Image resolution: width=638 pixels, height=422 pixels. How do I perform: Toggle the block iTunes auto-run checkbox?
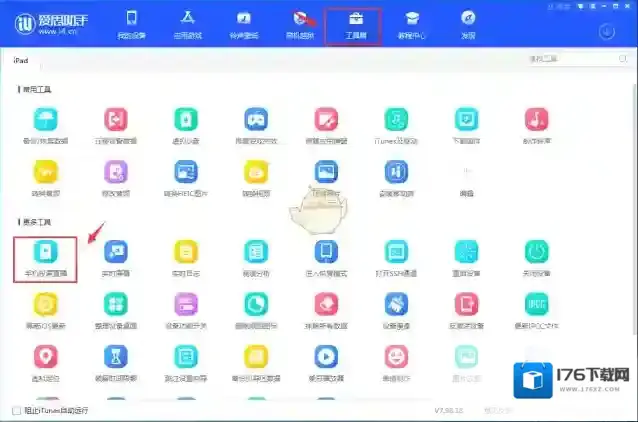point(16,410)
